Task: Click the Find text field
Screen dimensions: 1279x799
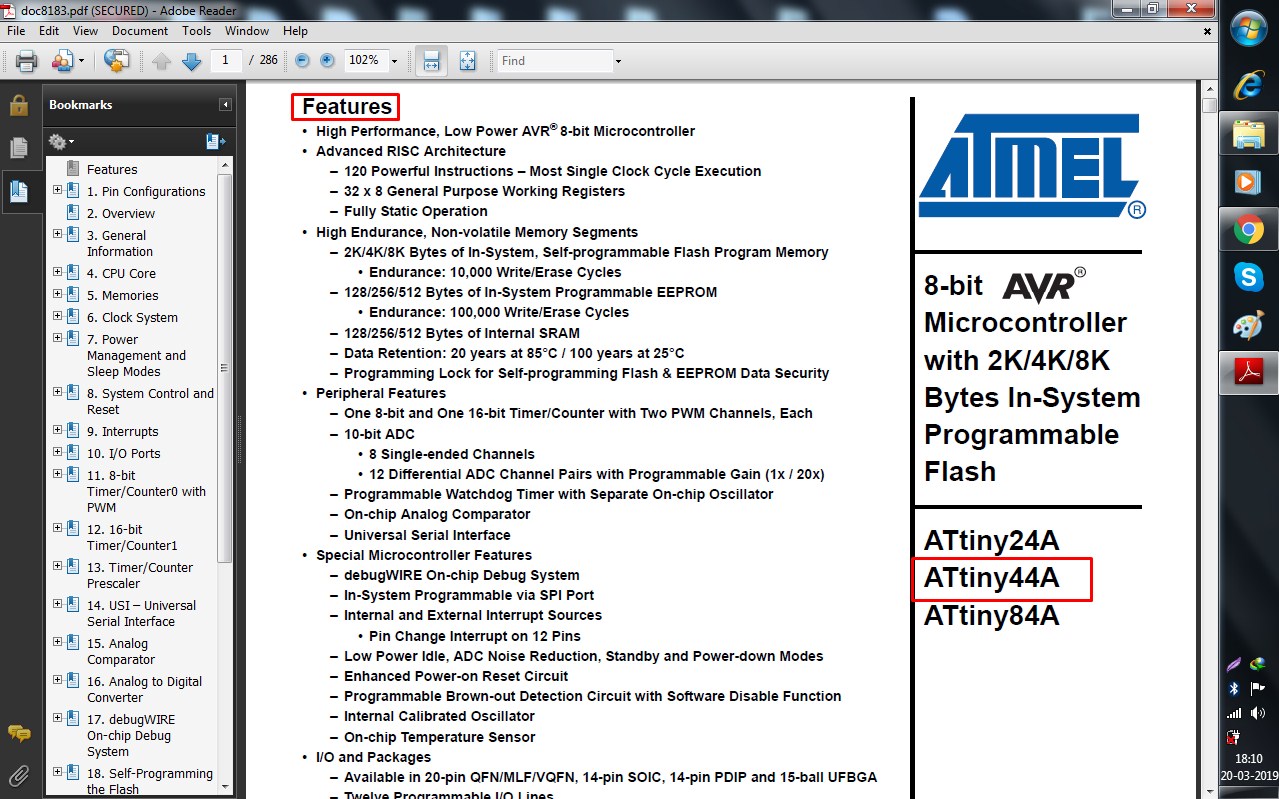Action: (x=555, y=61)
